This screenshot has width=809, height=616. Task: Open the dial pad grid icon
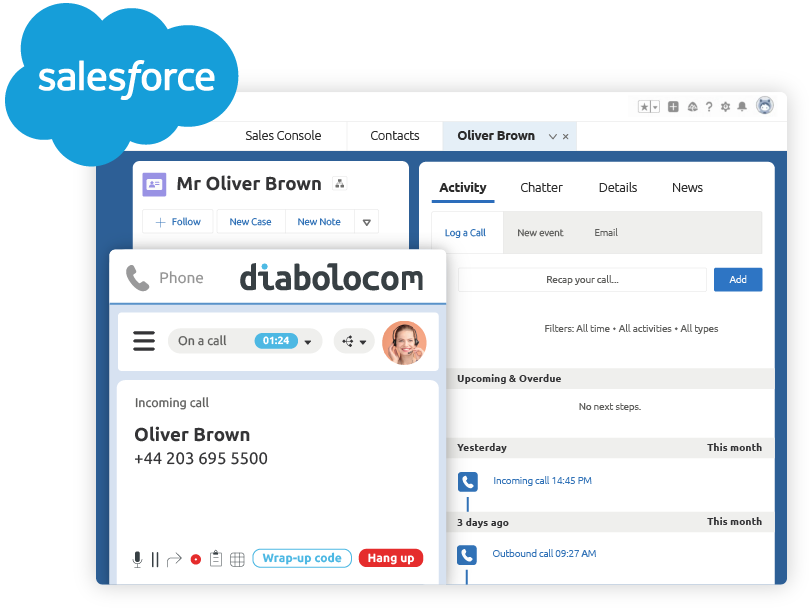[237, 559]
